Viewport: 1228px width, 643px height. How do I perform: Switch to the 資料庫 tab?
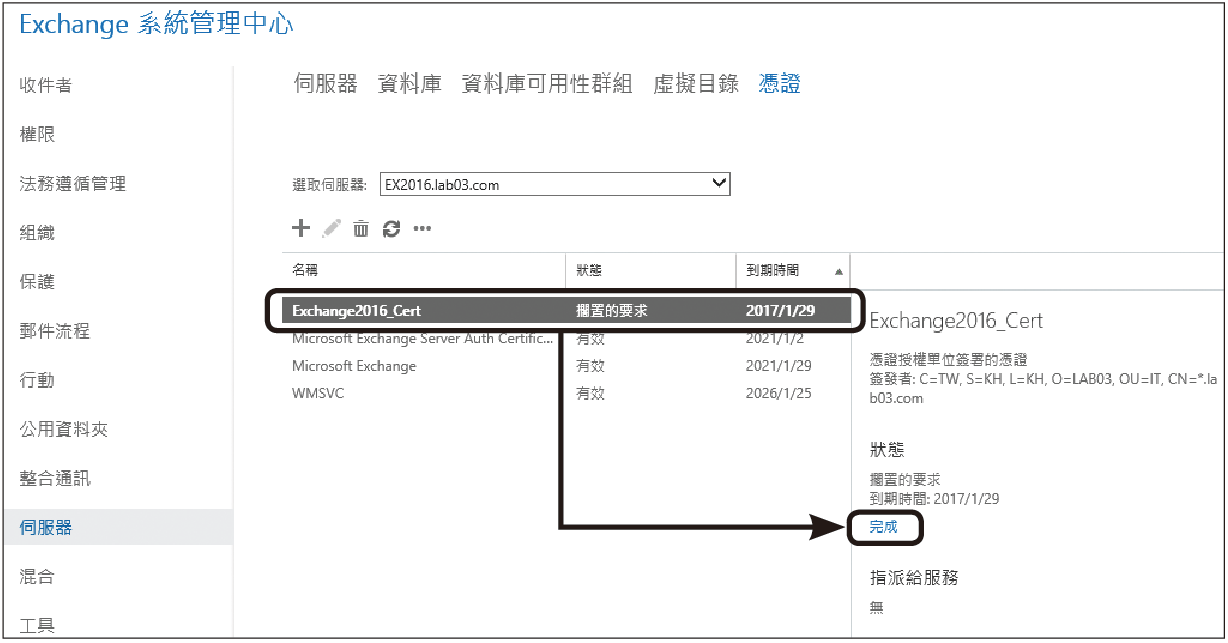410,84
